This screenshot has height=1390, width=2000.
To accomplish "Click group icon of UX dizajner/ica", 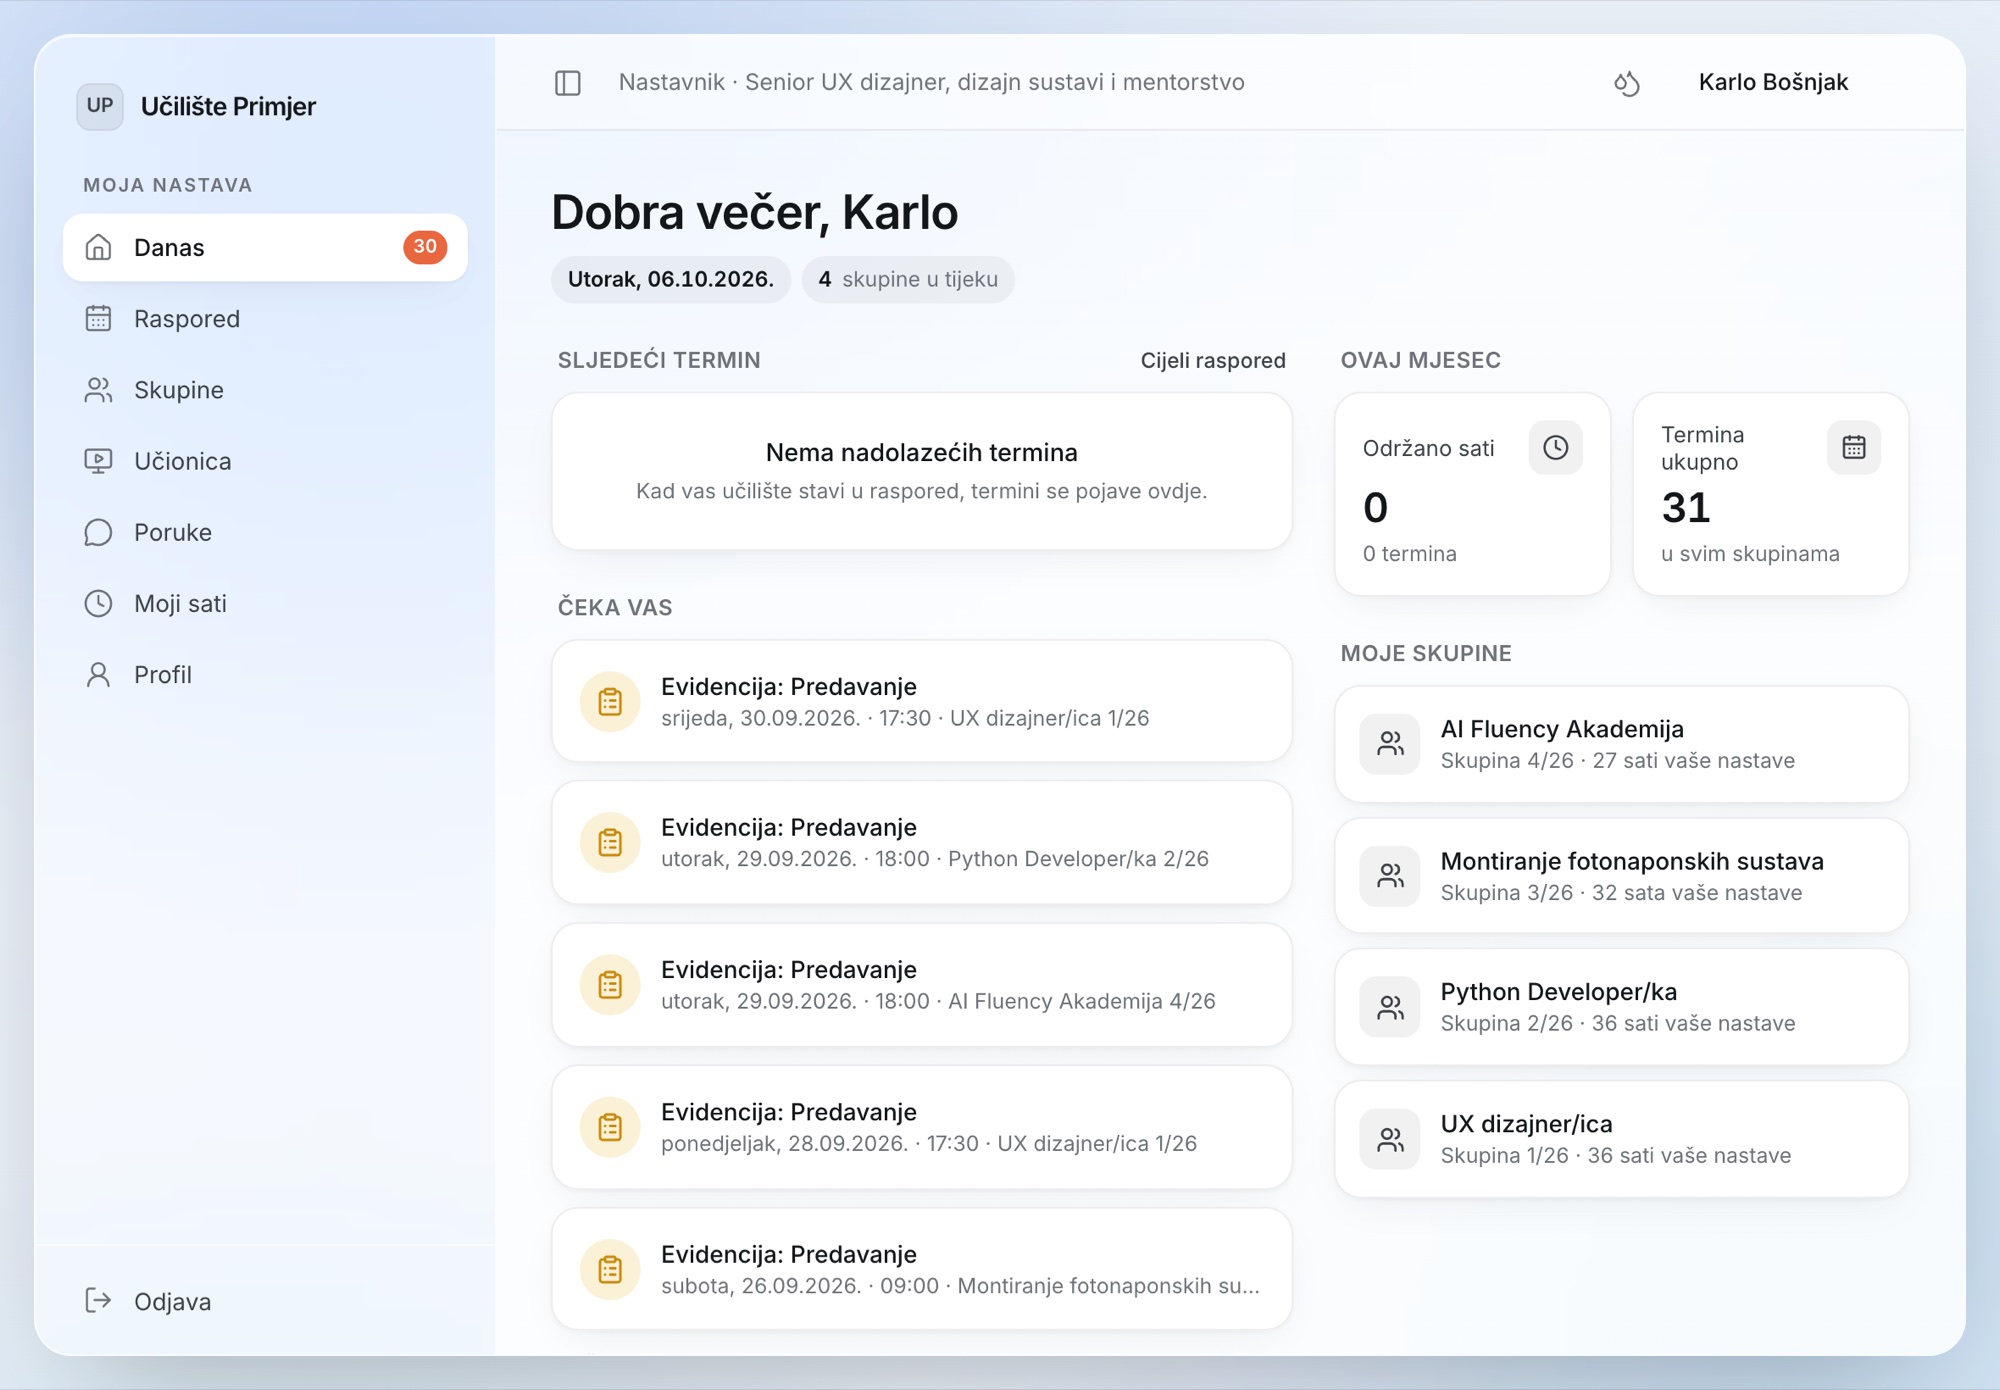I will click(x=1390, y=1139).
